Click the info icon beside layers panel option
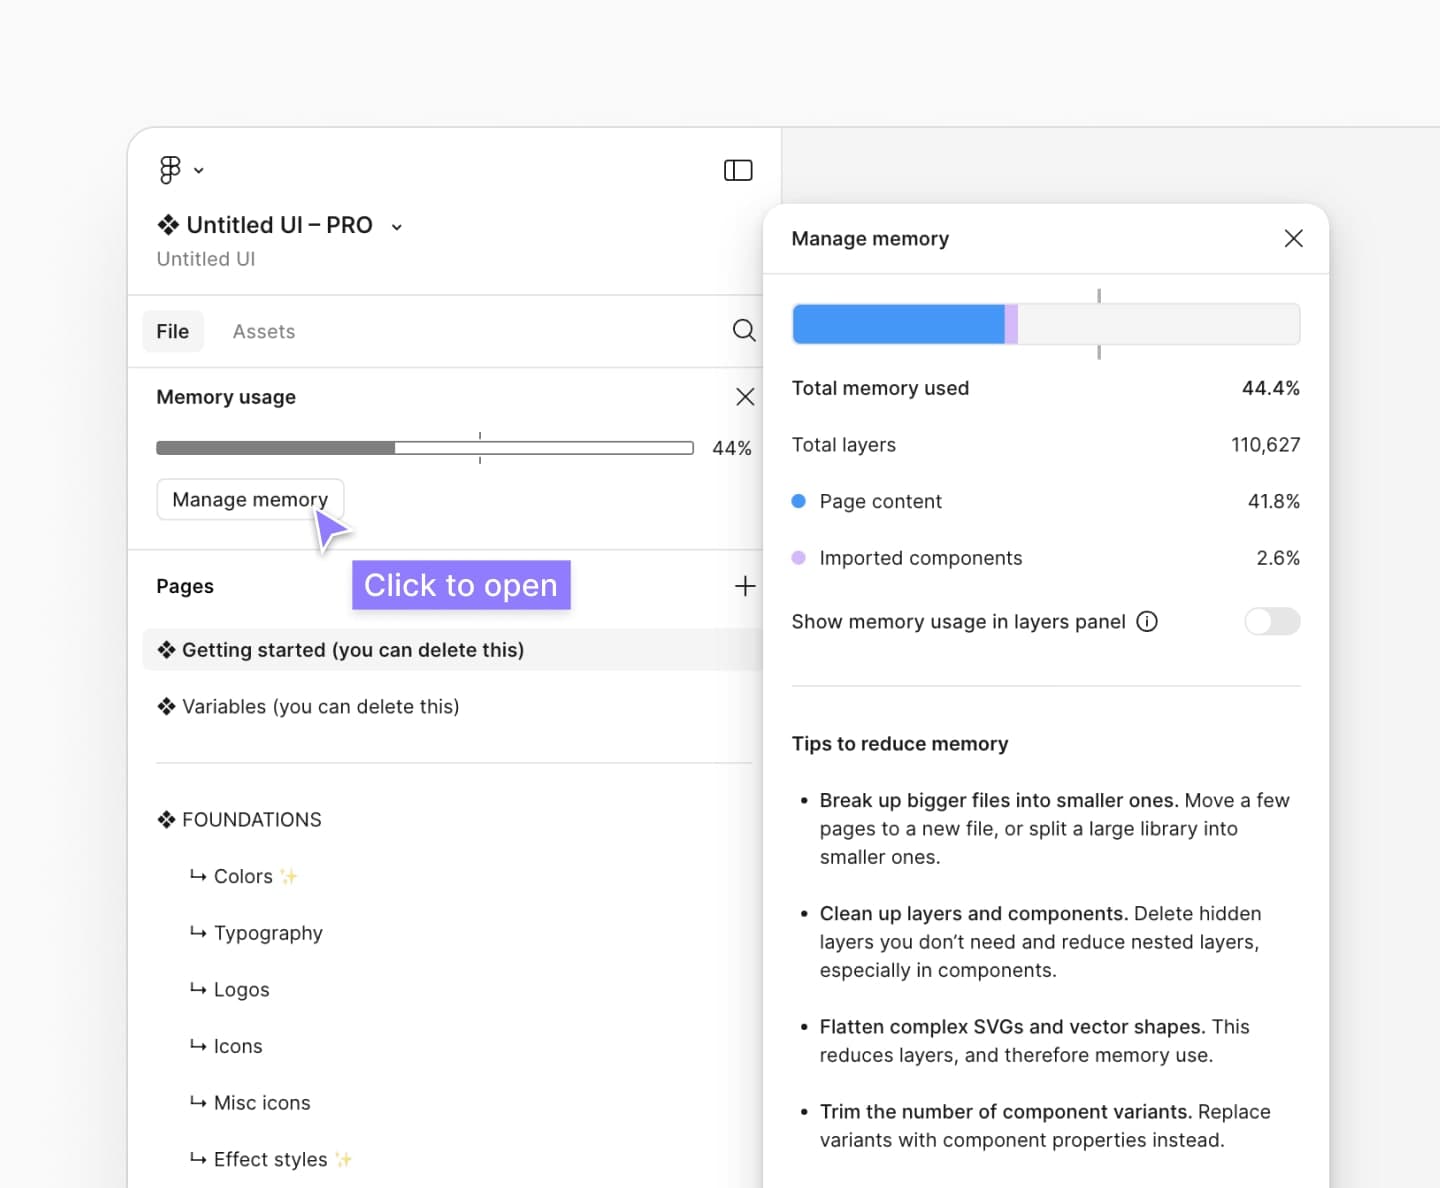This screenshot has width=1440, height=1188. pos(1147,622)
